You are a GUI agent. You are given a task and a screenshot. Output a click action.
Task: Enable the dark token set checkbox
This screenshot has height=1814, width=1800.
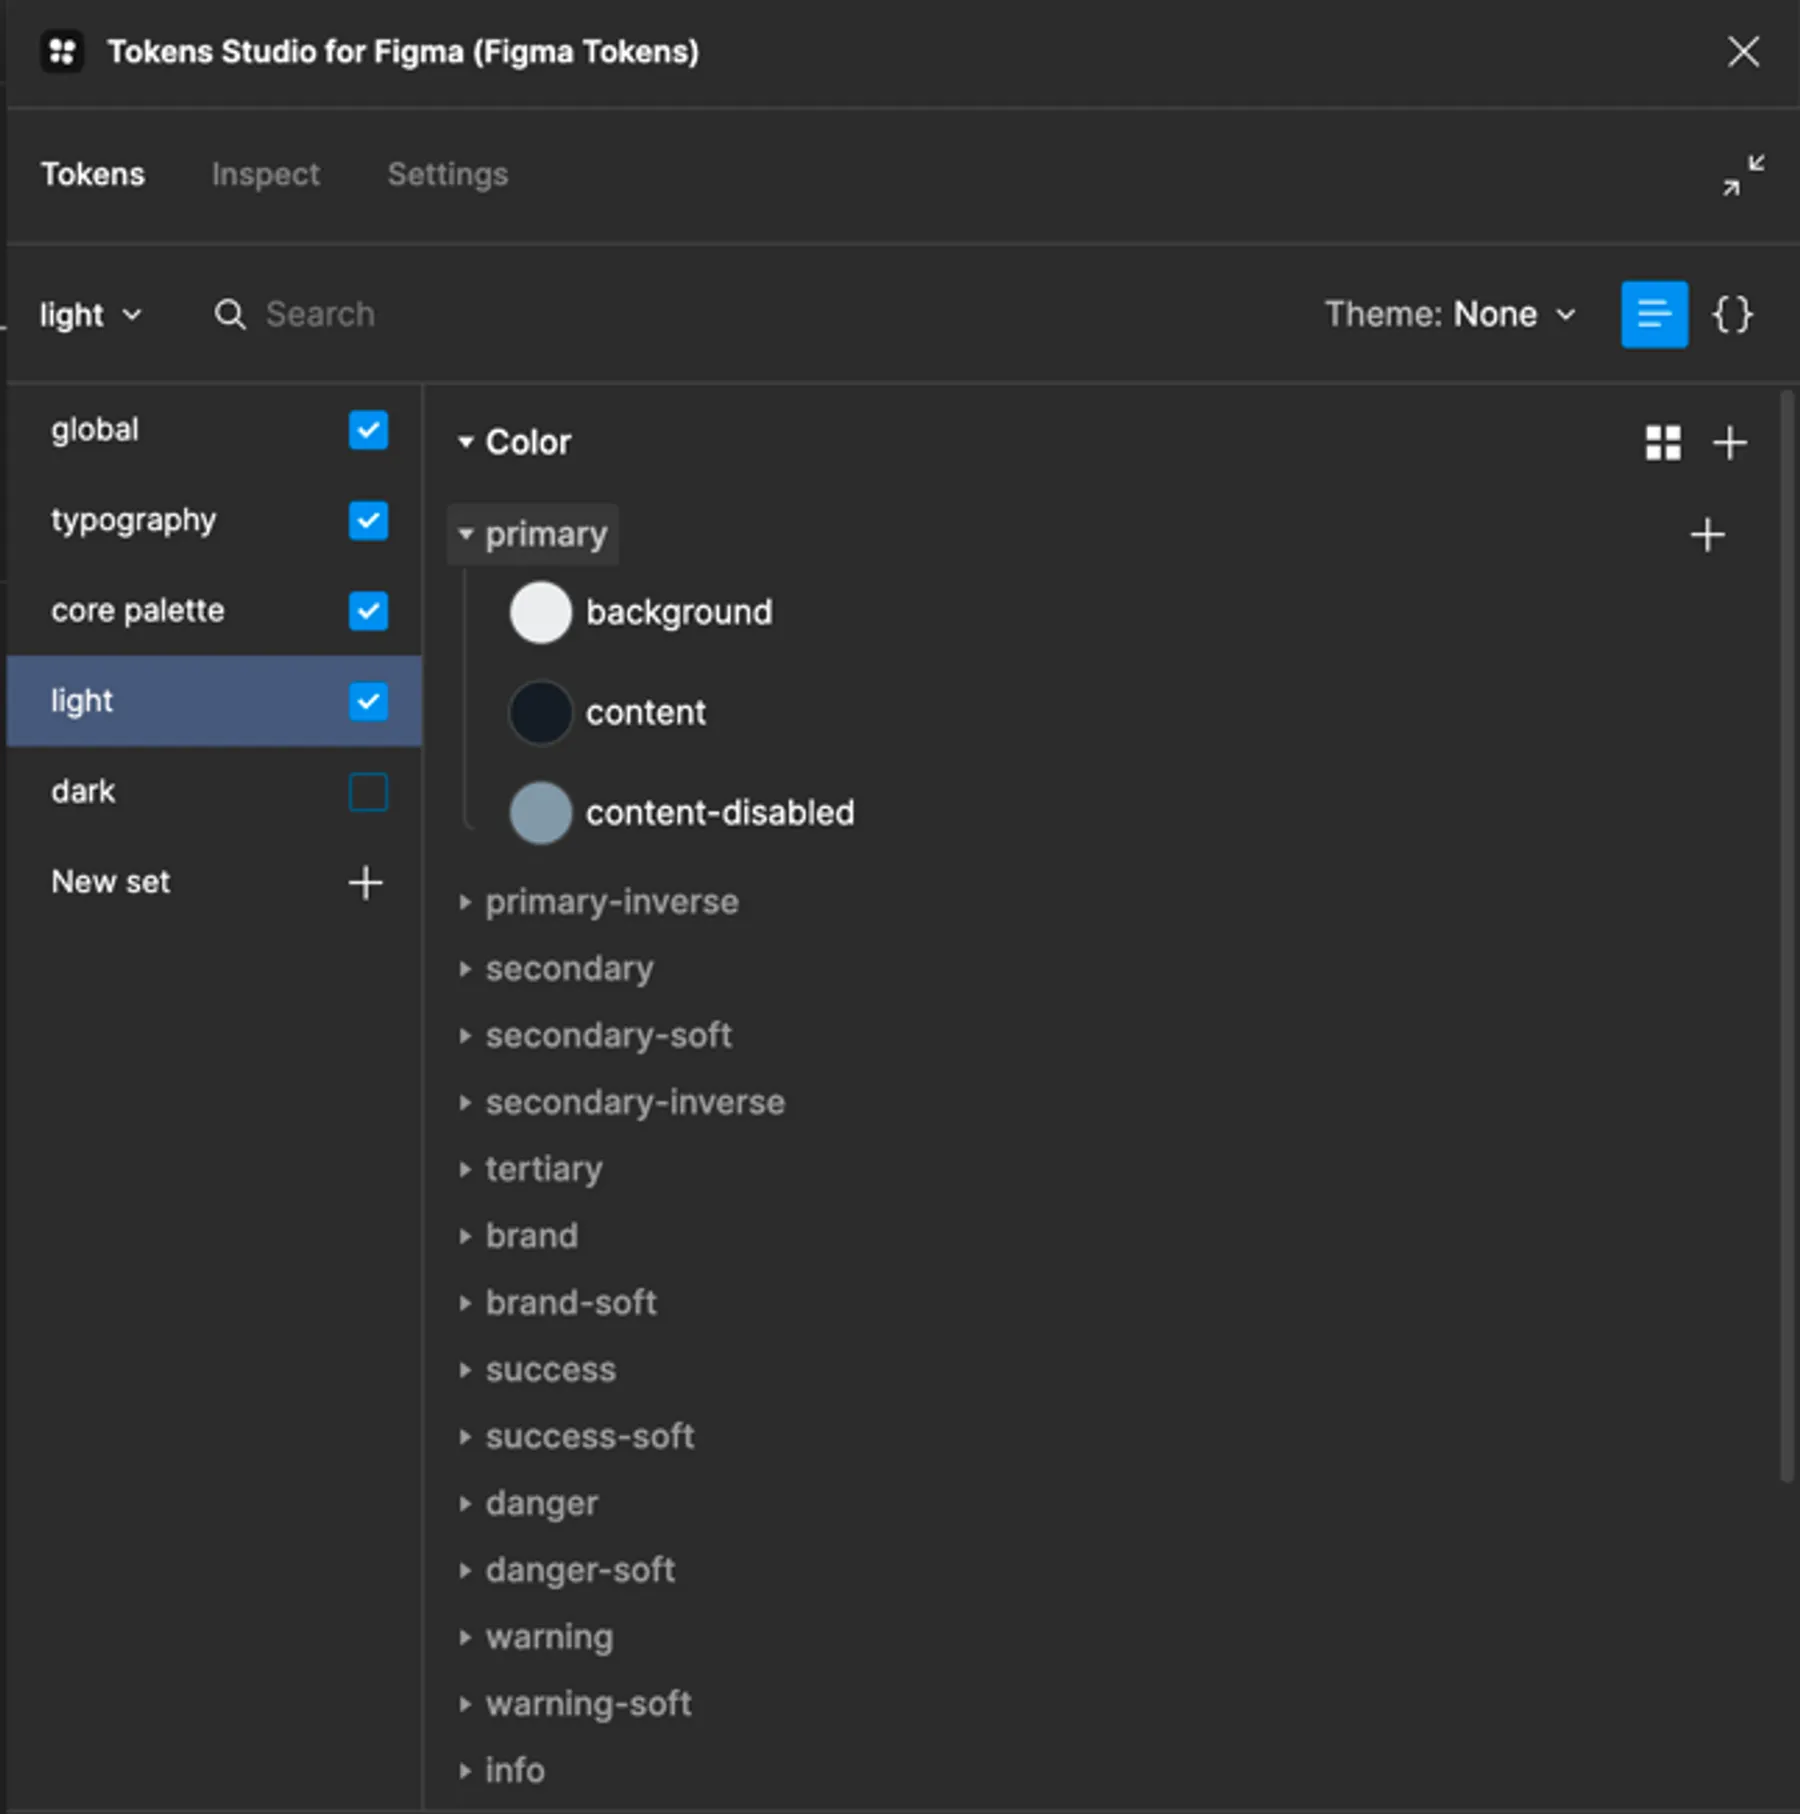click(x=368, y=792)
